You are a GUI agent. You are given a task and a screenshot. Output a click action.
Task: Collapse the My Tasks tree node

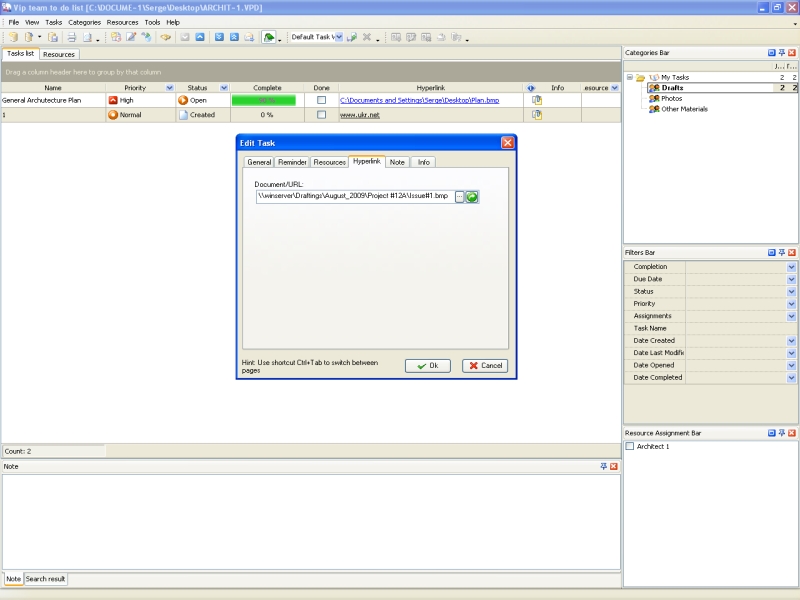[630, 77]
